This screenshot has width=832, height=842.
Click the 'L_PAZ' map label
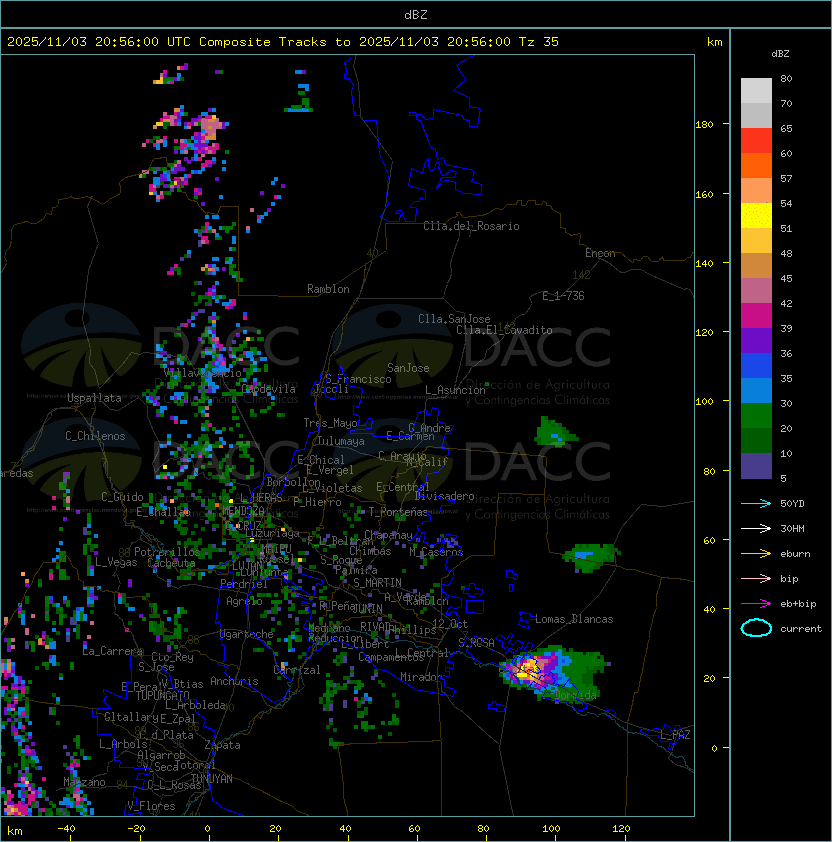[x=675, y=735]
